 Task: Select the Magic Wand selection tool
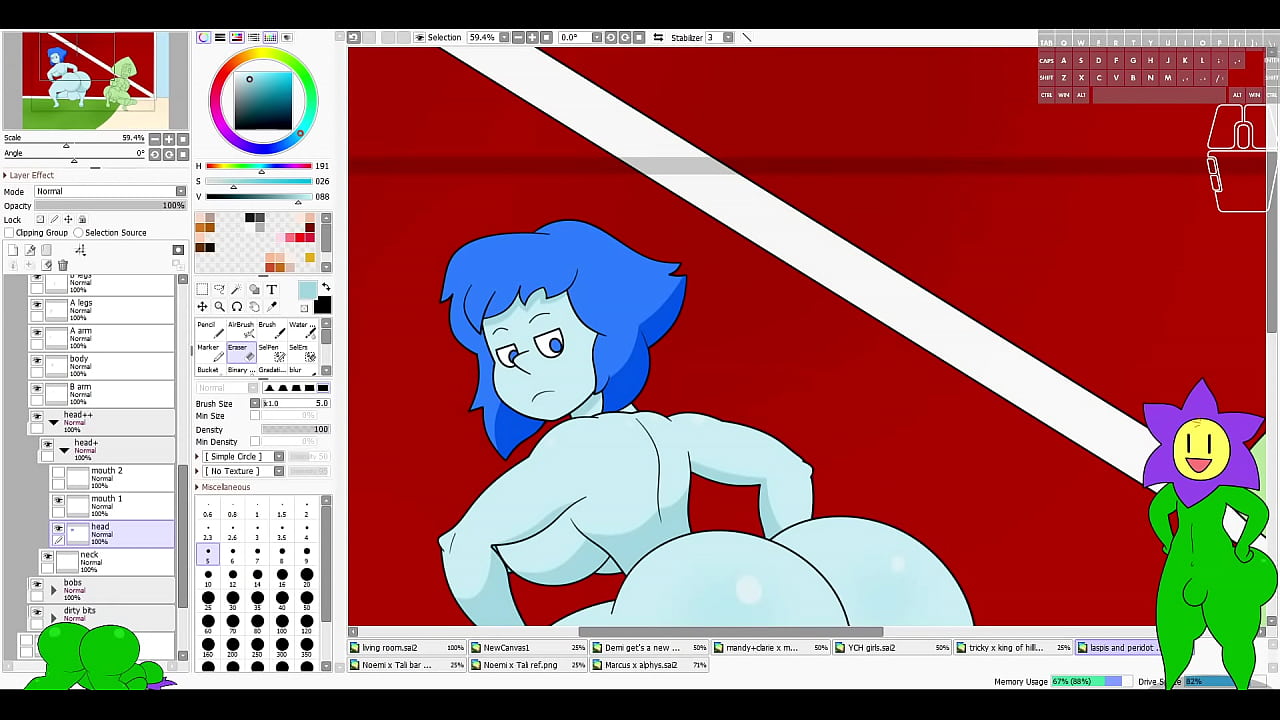click(x=236, y=289)
